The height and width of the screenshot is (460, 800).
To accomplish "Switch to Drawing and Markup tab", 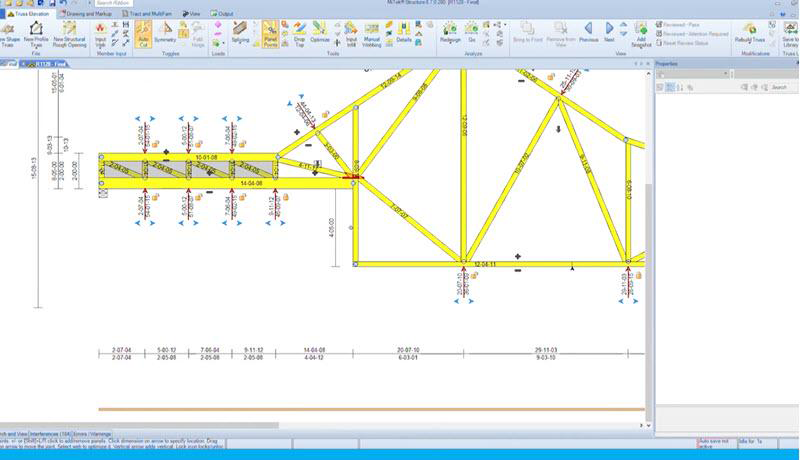I will tap(86, 14).
